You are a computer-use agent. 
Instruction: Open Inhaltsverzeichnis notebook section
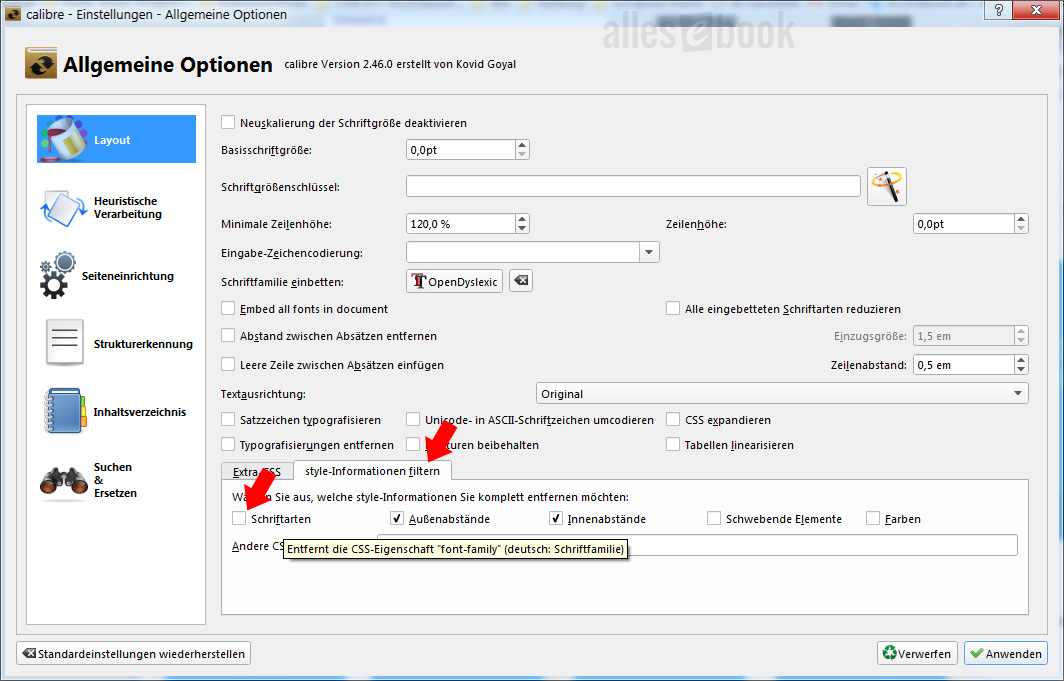click(116, 412)
